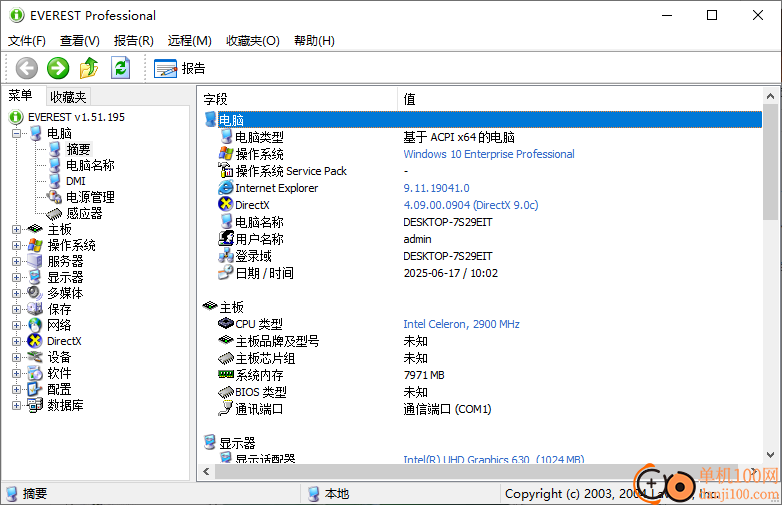The width and height of the screenshot is (782, 505).
Task: Click the EVEREST v1.51.195 root node
Action: pos(76,117)
